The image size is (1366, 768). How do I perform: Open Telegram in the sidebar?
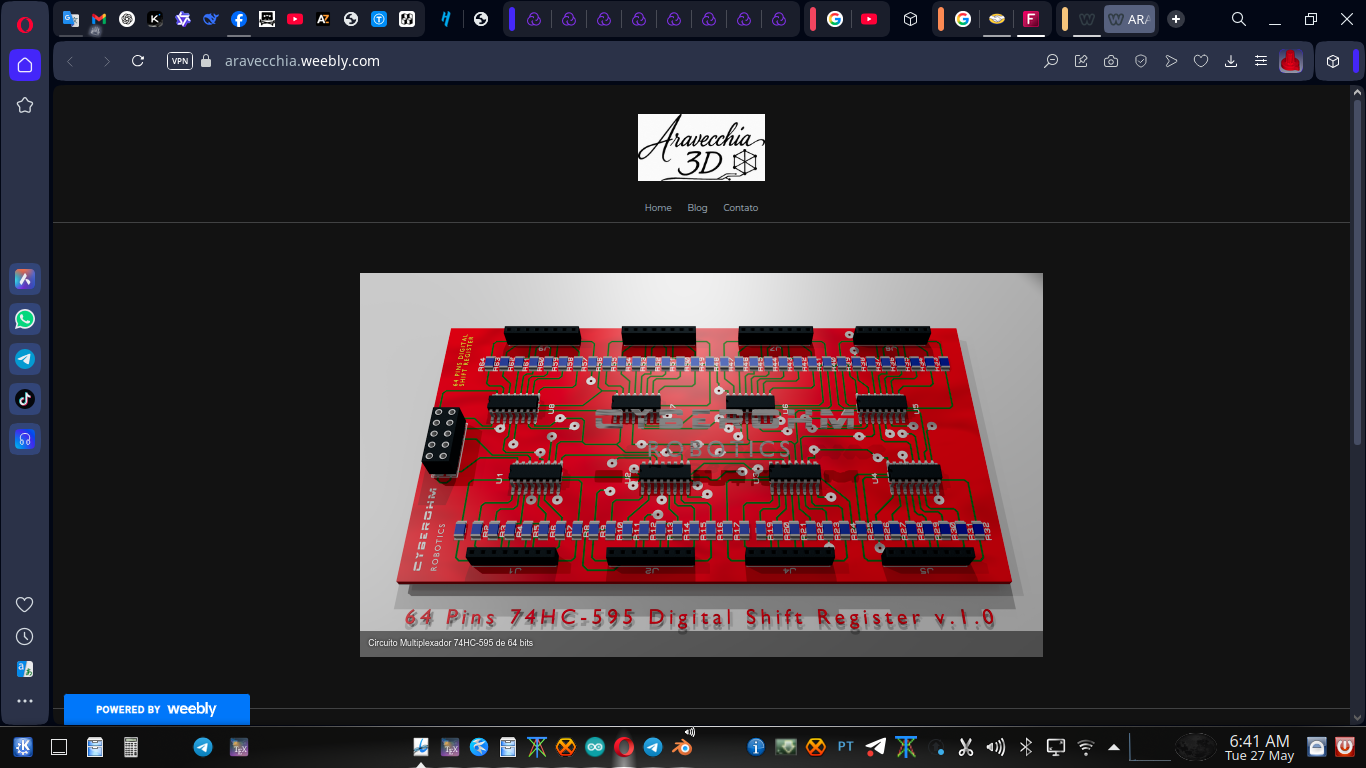point(25,359)
